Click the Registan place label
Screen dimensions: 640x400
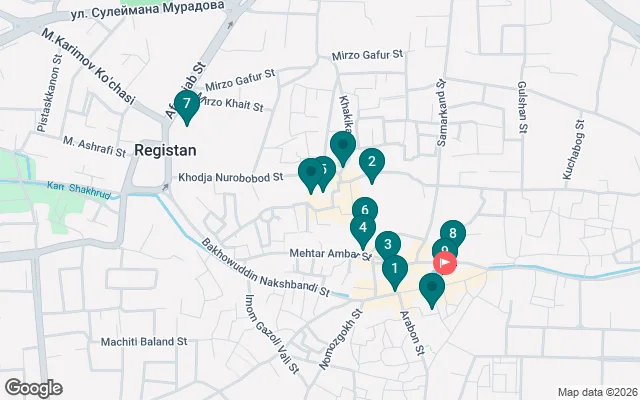[x=163, y=149]
